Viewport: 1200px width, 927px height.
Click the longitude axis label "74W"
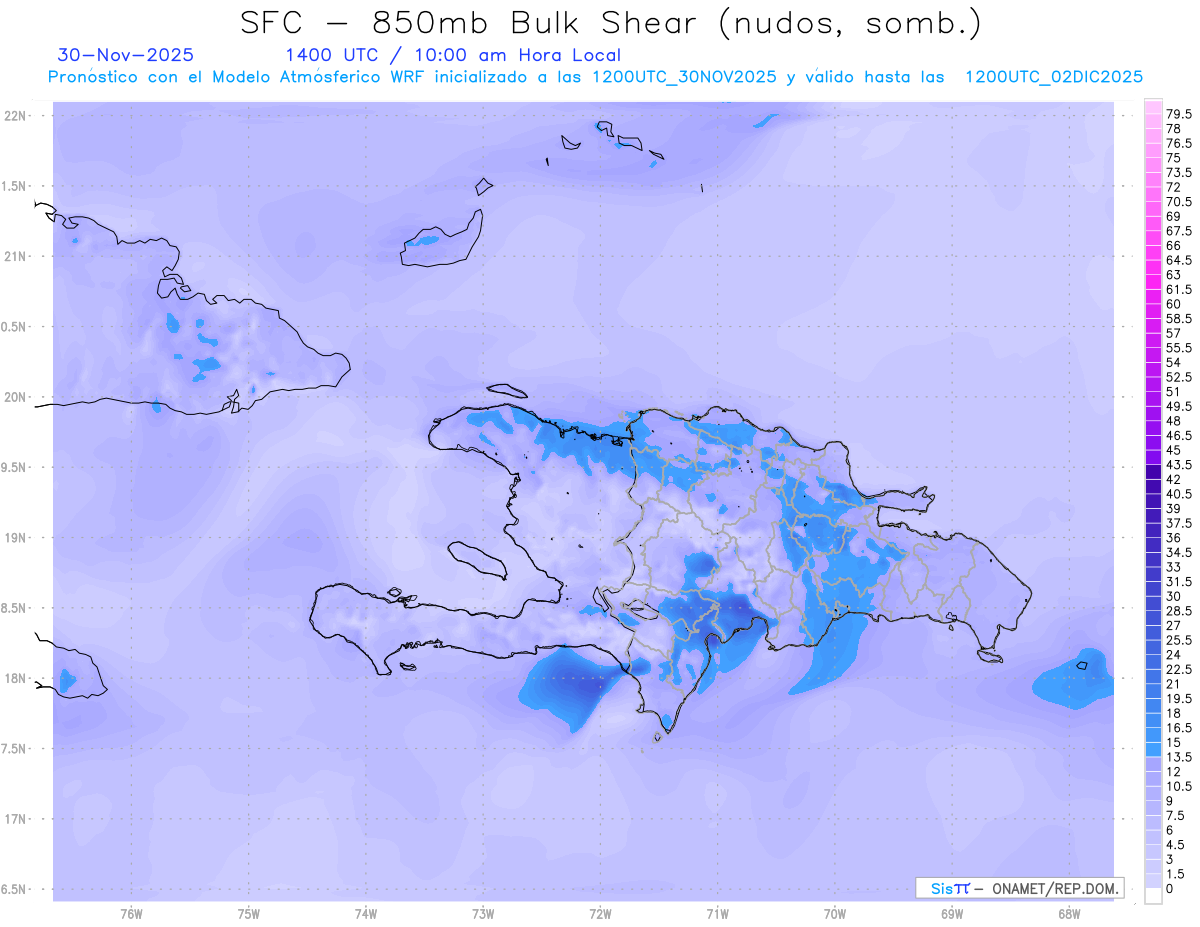click(366, 912)
